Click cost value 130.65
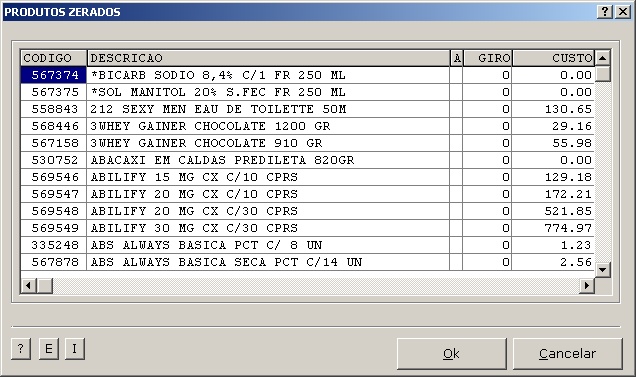 pos(568,109)
